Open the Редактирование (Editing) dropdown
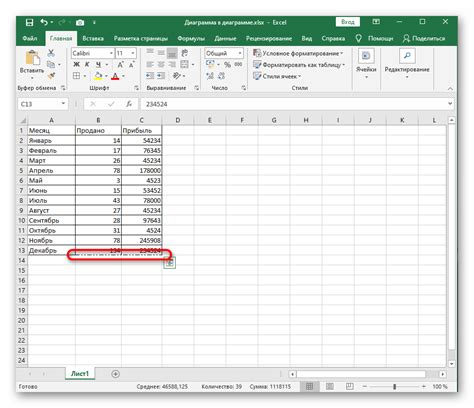Viewport: 474px width, 408px height. point(407,64)
